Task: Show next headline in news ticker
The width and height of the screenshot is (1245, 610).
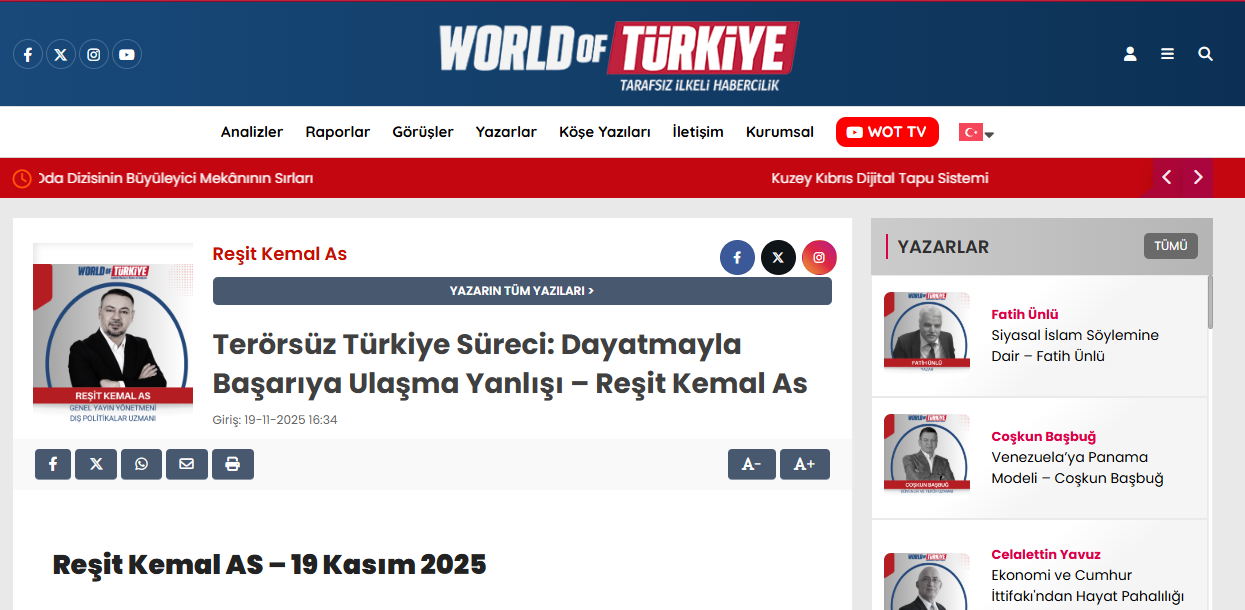Action: 1198,177
